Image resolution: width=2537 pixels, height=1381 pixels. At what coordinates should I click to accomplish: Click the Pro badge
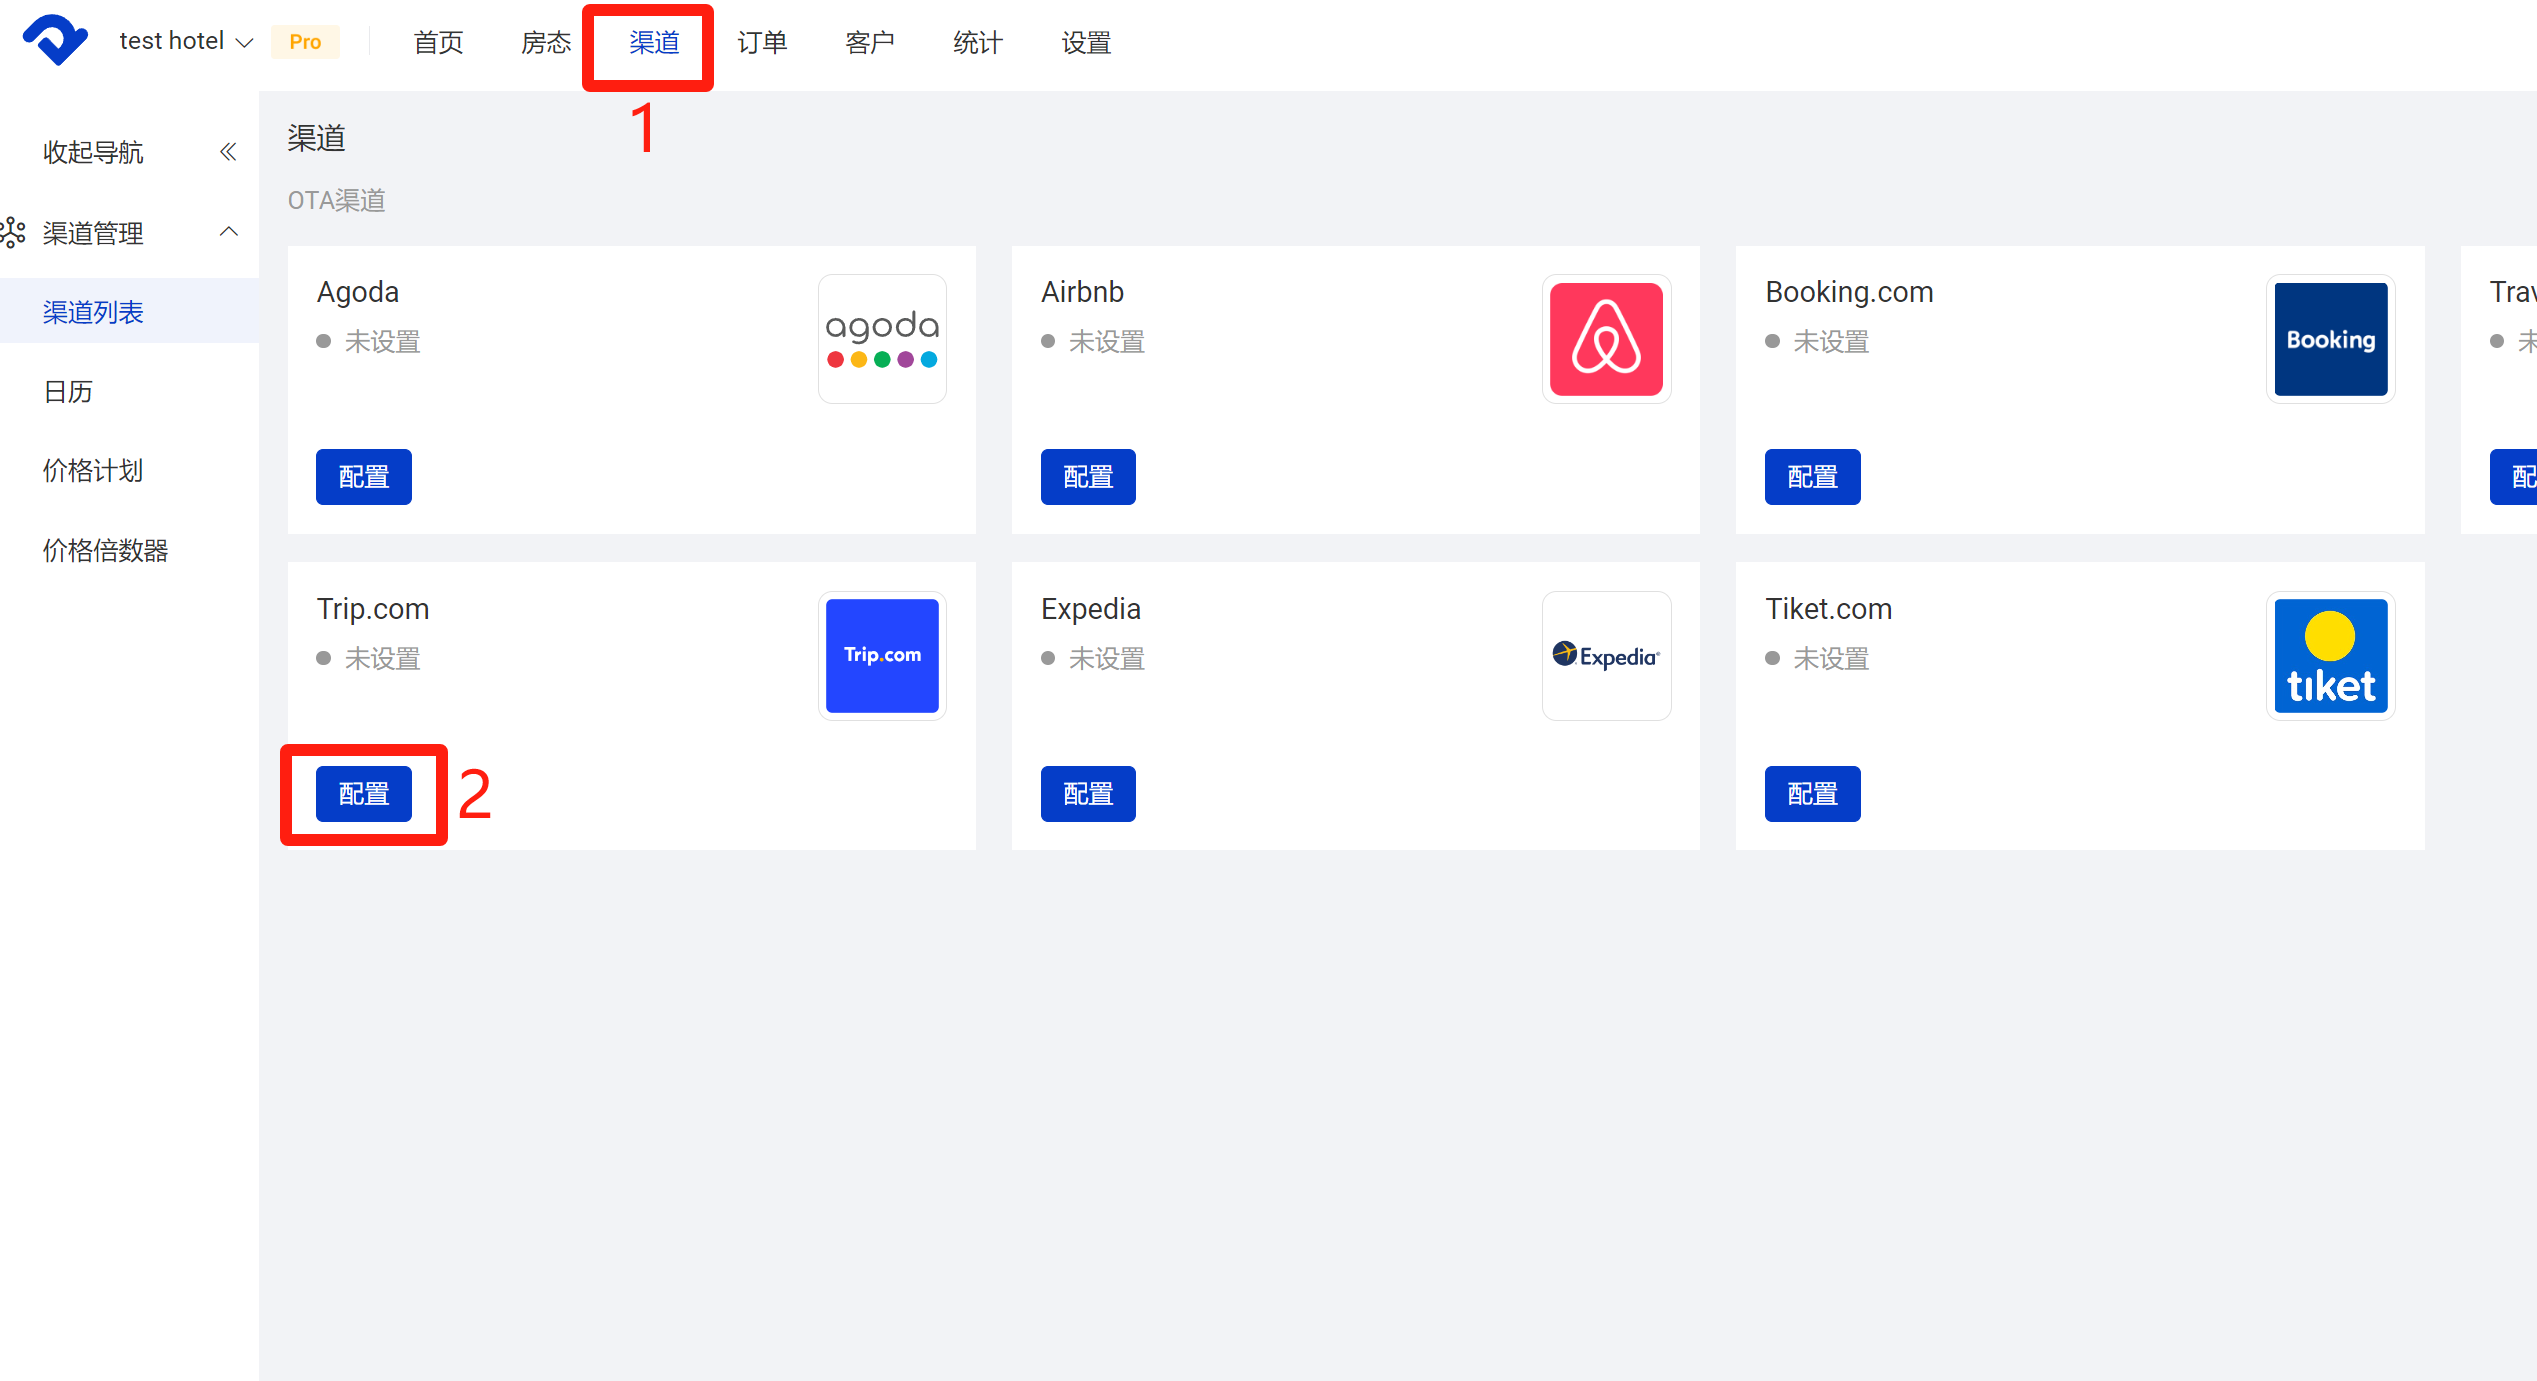(305, 42)
